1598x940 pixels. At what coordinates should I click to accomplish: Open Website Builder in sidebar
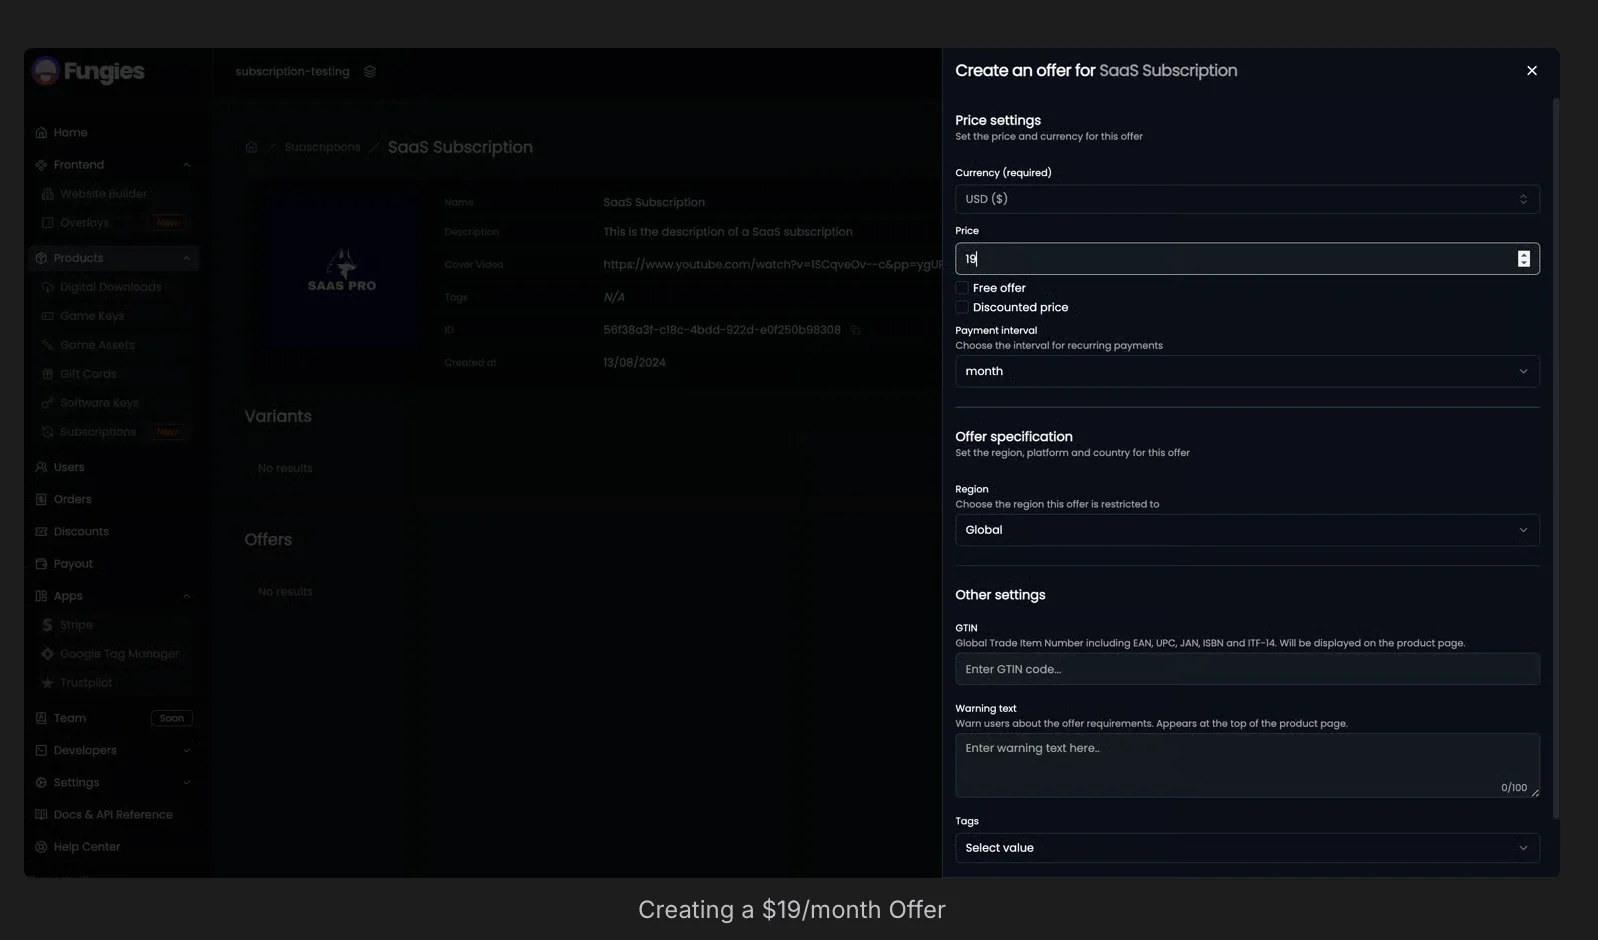pyautogui.click(x=103, y=194)
